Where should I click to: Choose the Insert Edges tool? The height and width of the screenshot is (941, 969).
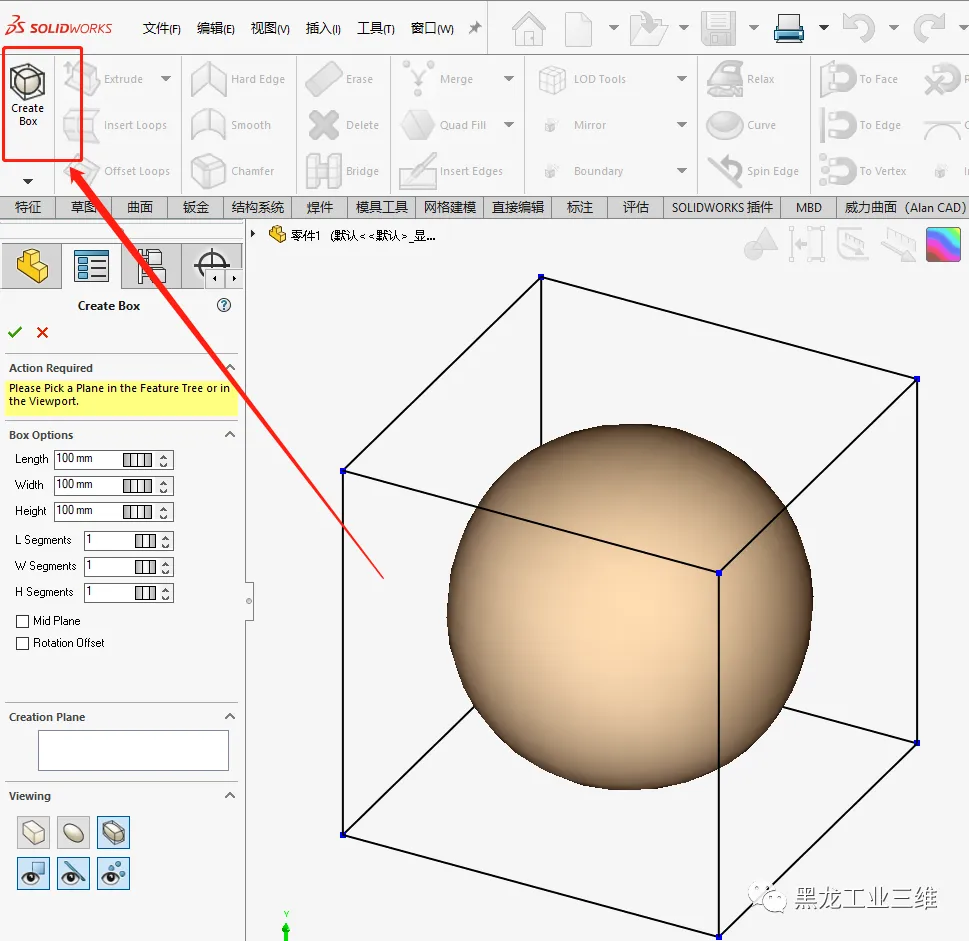451,171
